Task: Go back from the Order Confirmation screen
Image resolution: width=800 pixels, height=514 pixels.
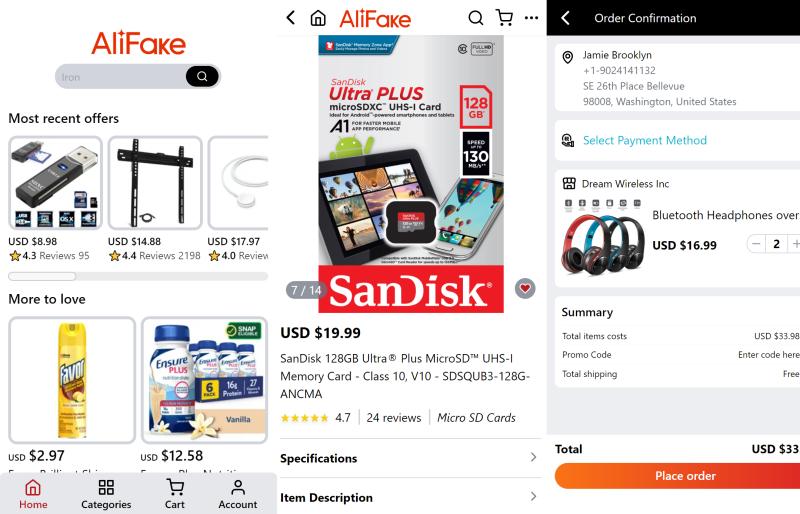Action: tap(565, 18)
